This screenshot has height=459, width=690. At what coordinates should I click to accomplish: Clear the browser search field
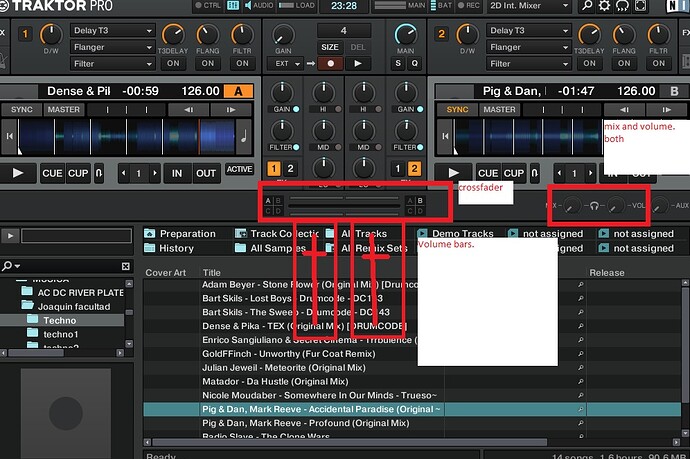[x=125, y=266]
